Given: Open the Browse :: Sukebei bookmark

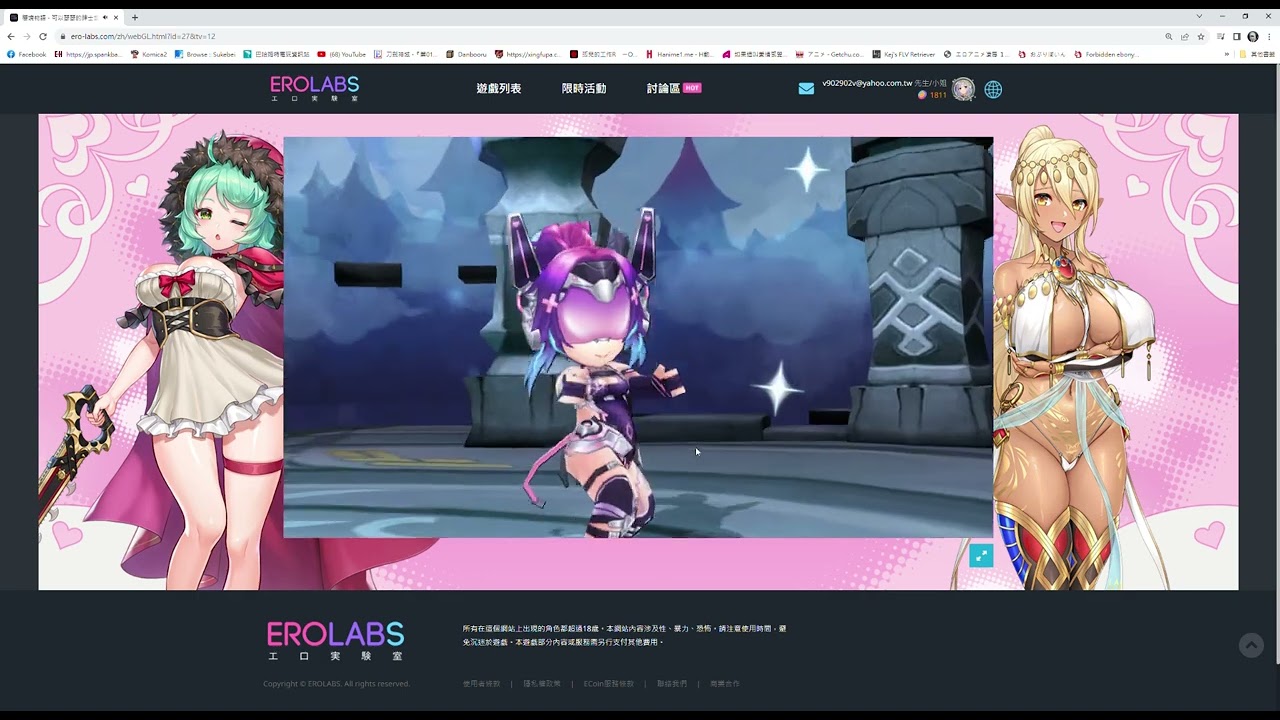Looking at the screenshot, I should click(x=205, y=54).
